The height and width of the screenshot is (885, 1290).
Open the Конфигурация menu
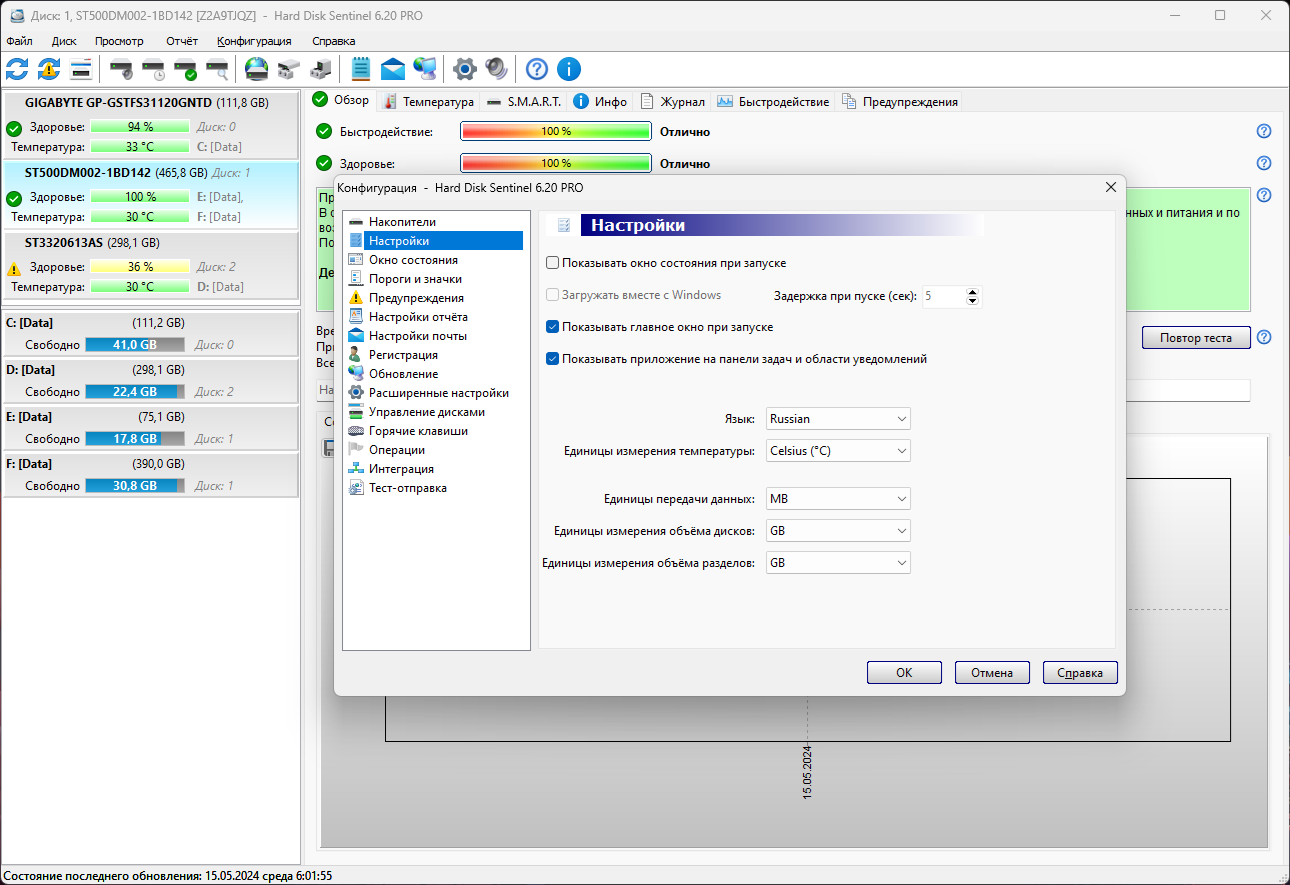point(254,41)
